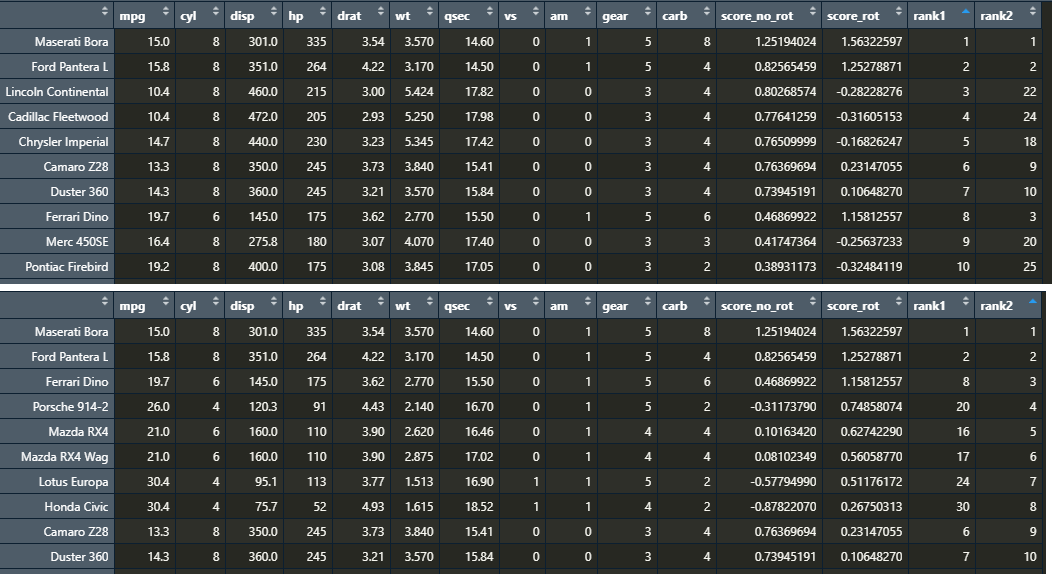
Task: Click the wt value 5.424
Action: point(419,92)
